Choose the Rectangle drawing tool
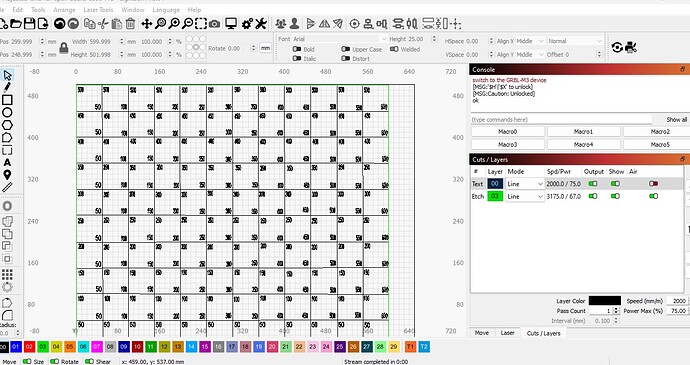Image resolution: width=690 pixels, height=365 pixels. 7,100
